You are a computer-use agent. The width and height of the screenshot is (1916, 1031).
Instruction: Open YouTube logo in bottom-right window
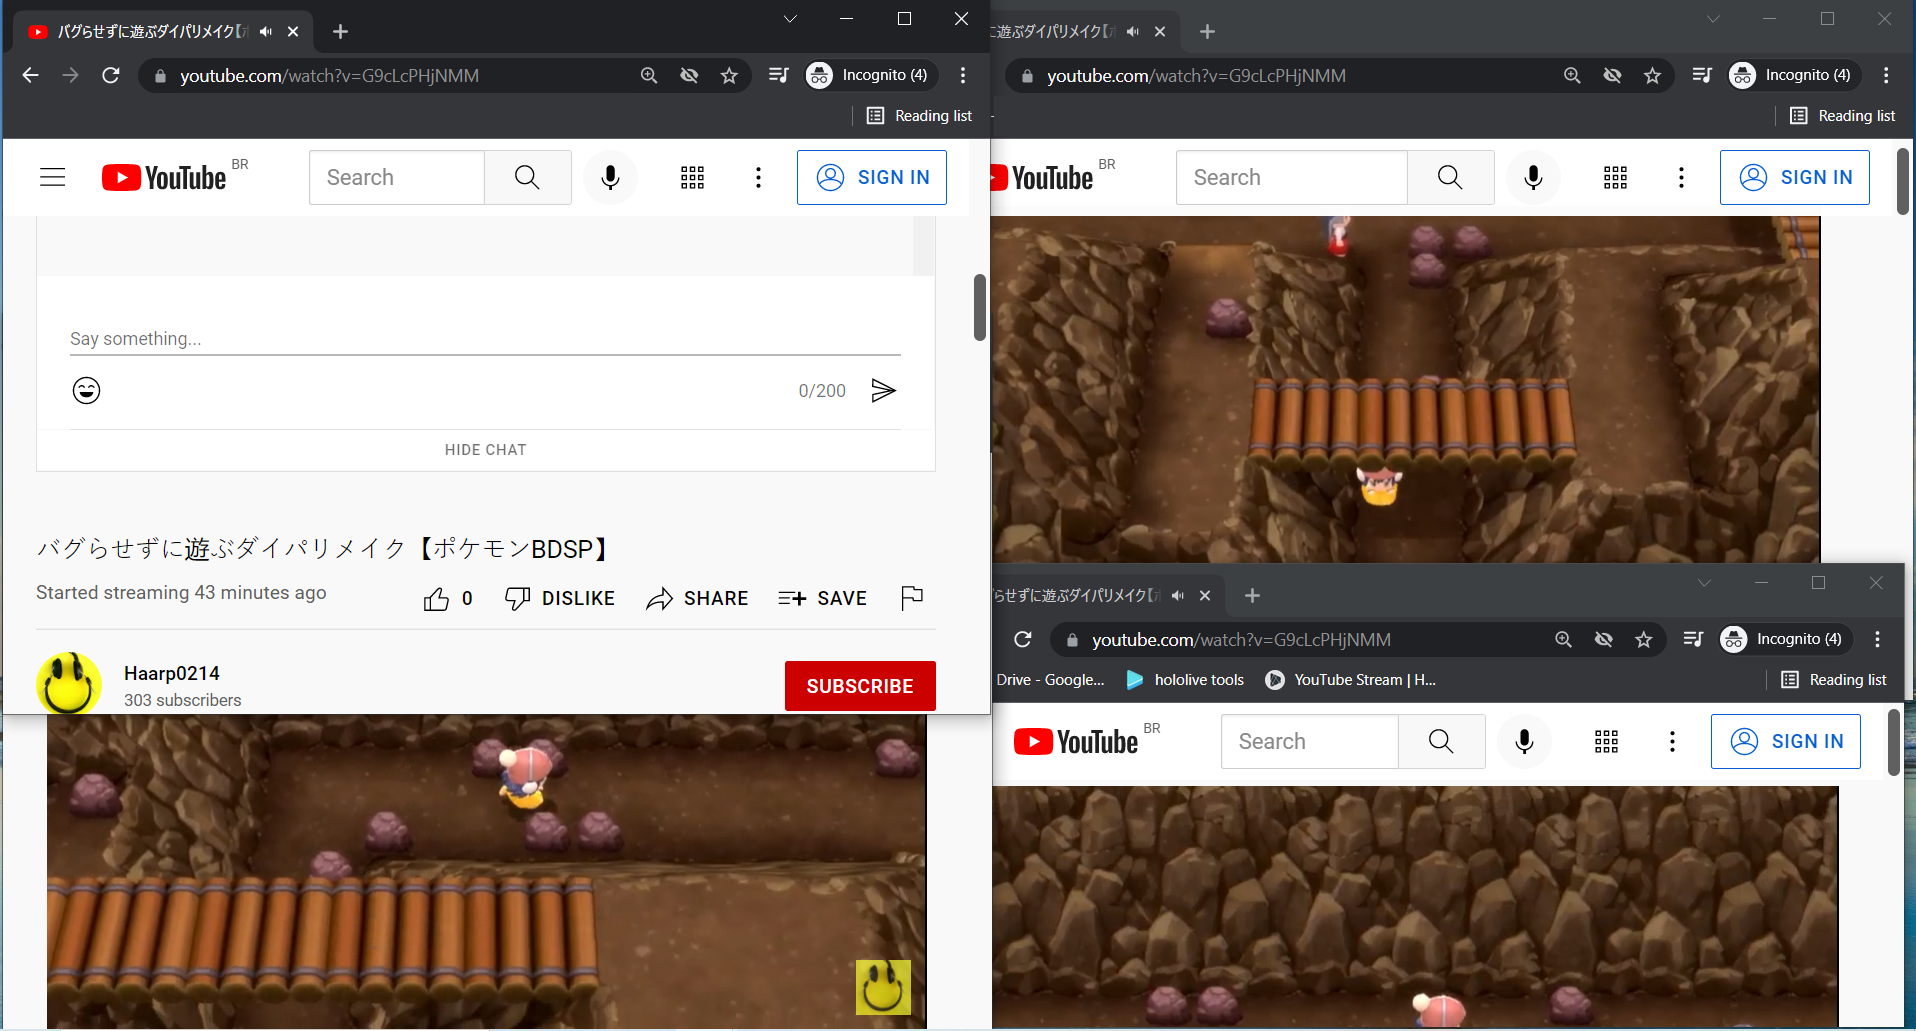coord(1076,742)
